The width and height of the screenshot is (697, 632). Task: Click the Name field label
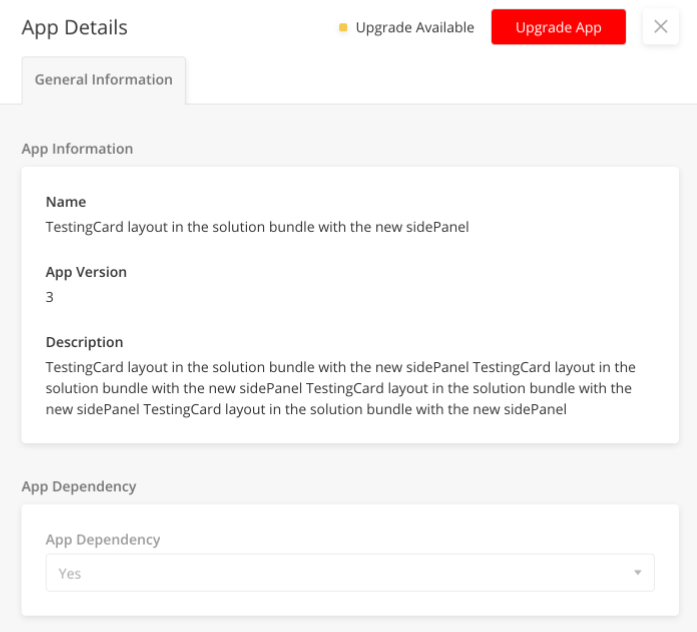click(66, 202)
